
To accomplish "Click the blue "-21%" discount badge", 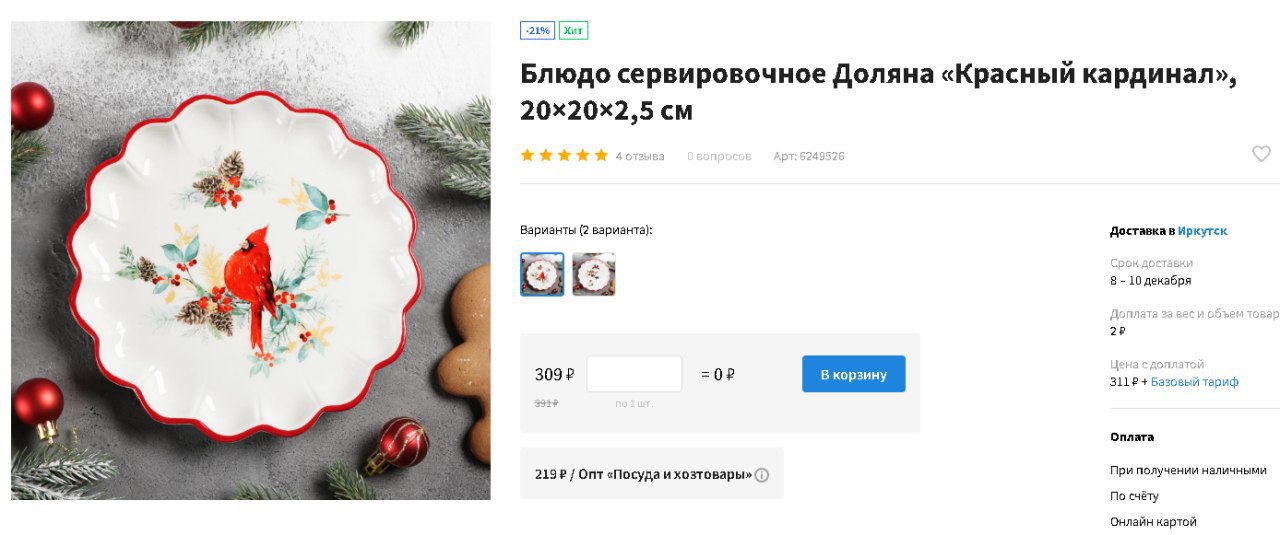I will 538,30.
